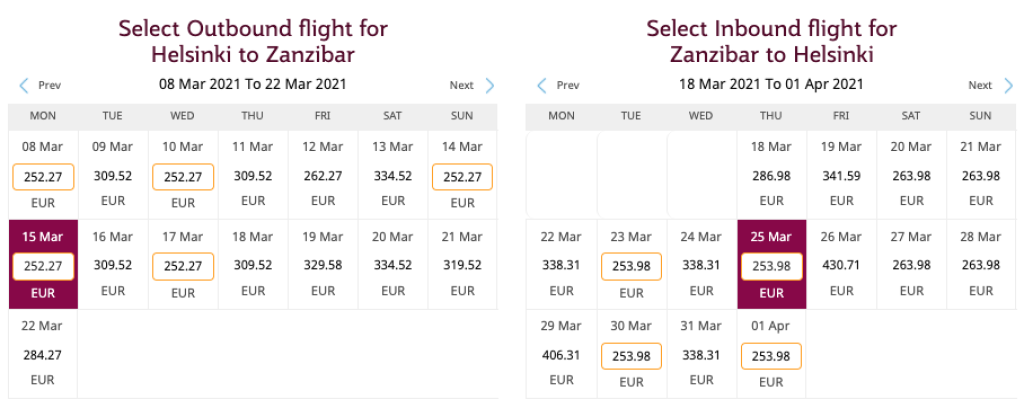The height and width of the screenshot is (417, 1024).
Task: Click the outbound Prev chevron arrow
Action: click(24, 86)
